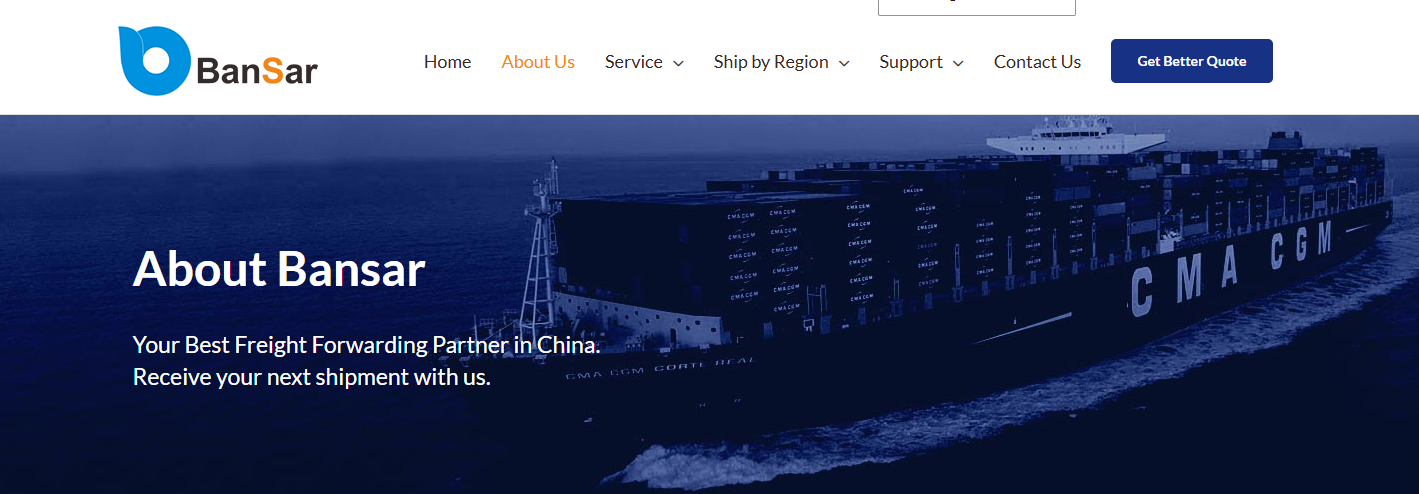
Task: Click the About Bansar heading
Action: coord(279,269)
